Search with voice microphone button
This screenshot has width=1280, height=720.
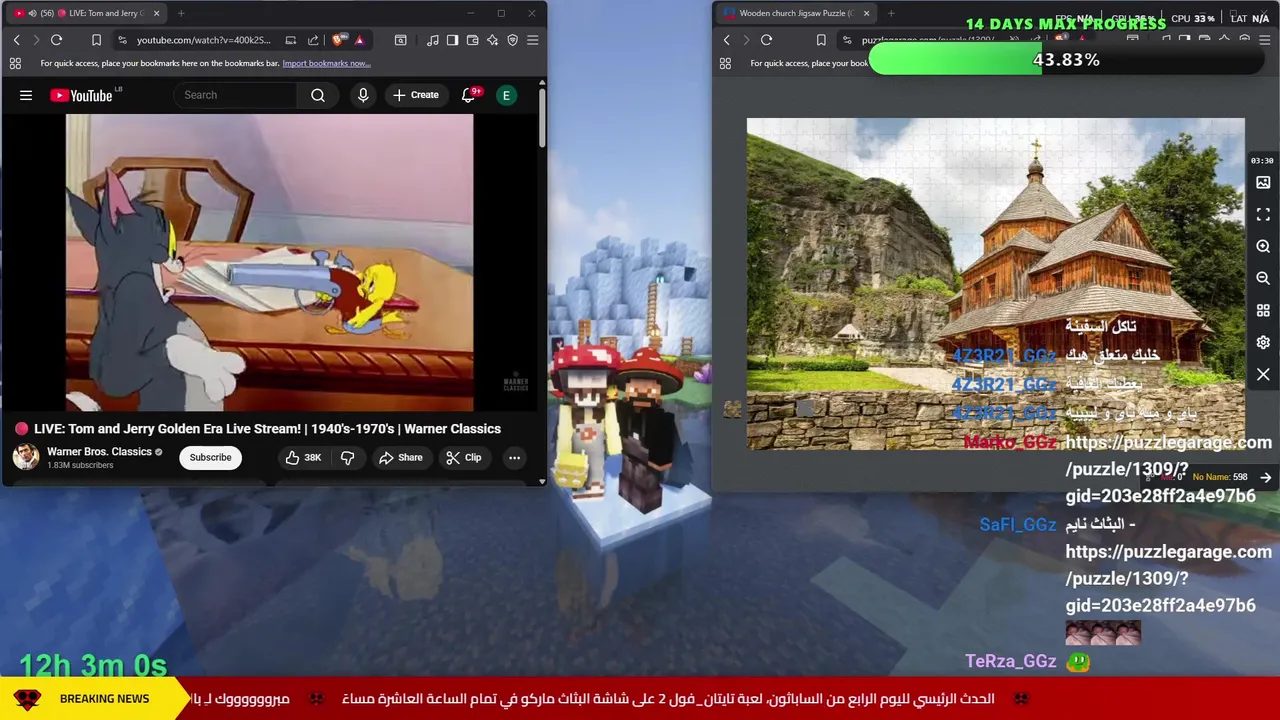pos(363,95)
